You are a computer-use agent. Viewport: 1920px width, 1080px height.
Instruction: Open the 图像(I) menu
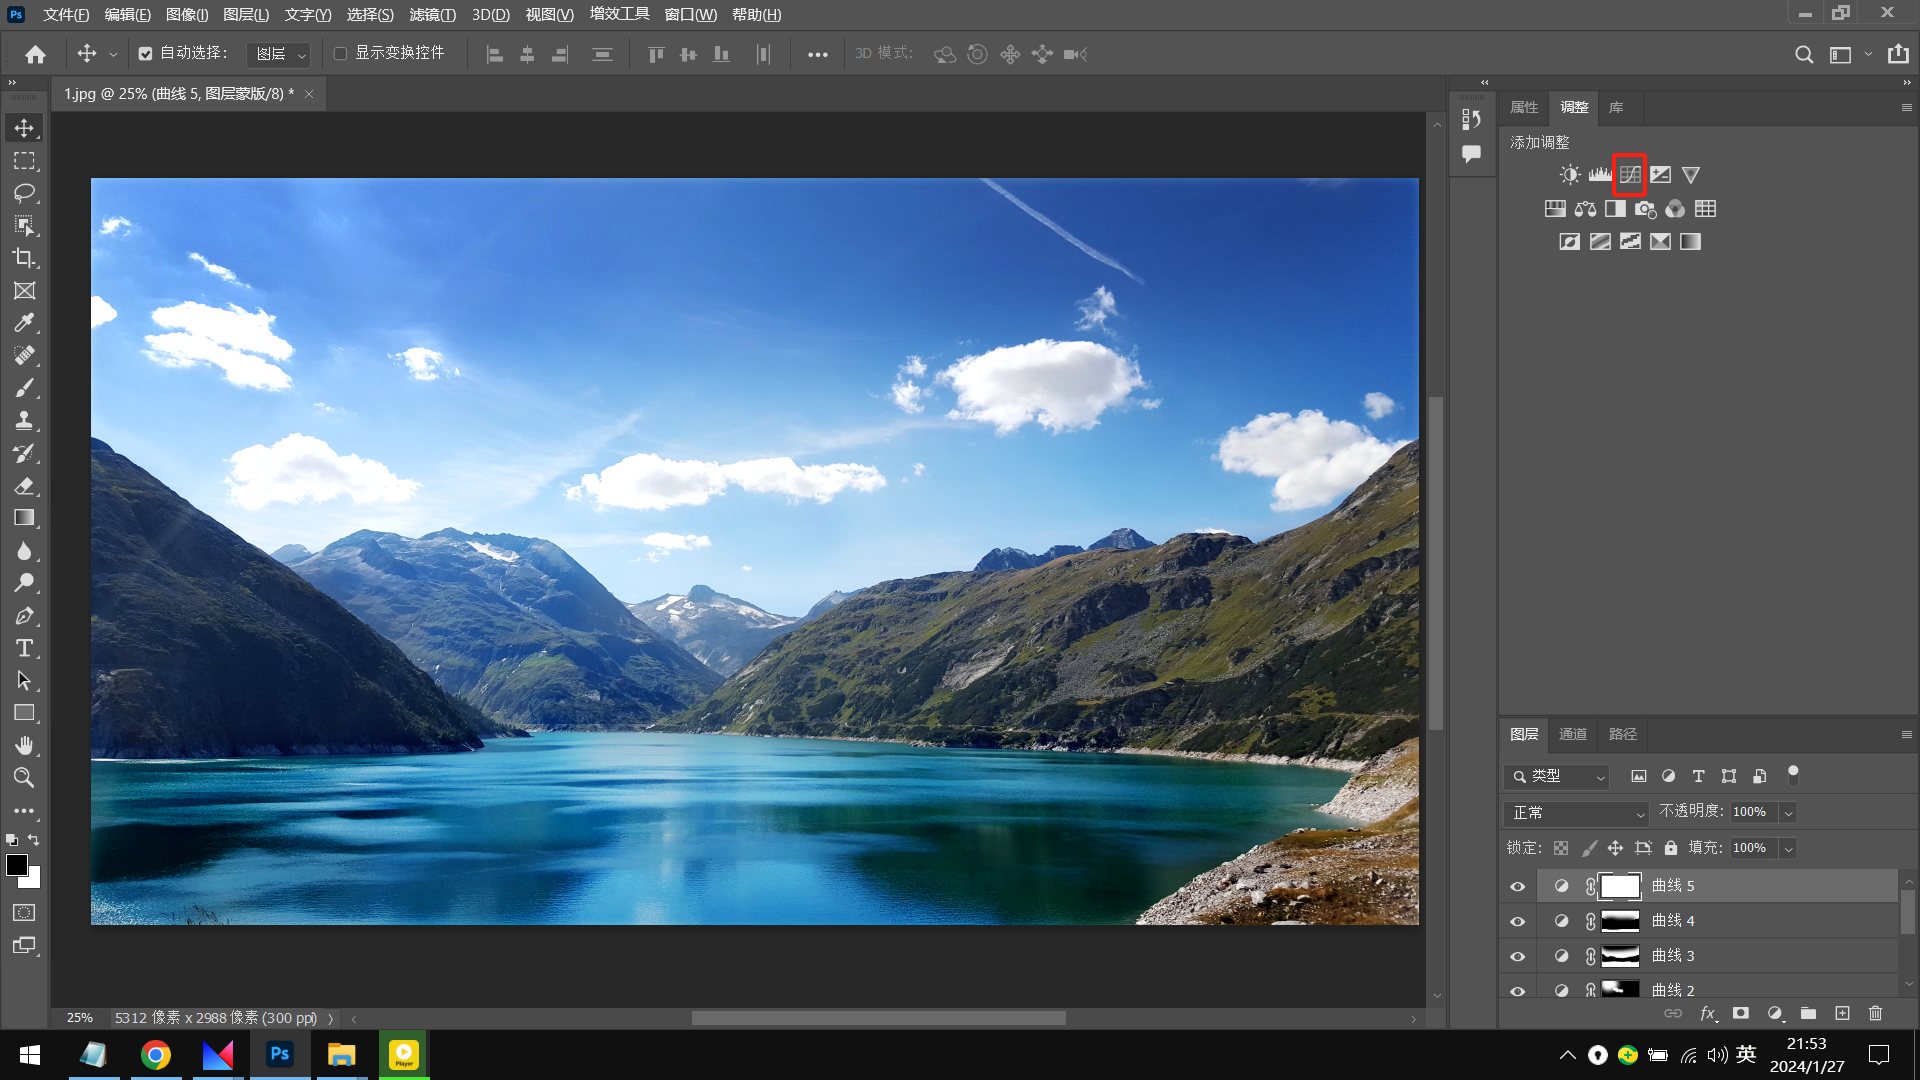click(x=187, y=14)
